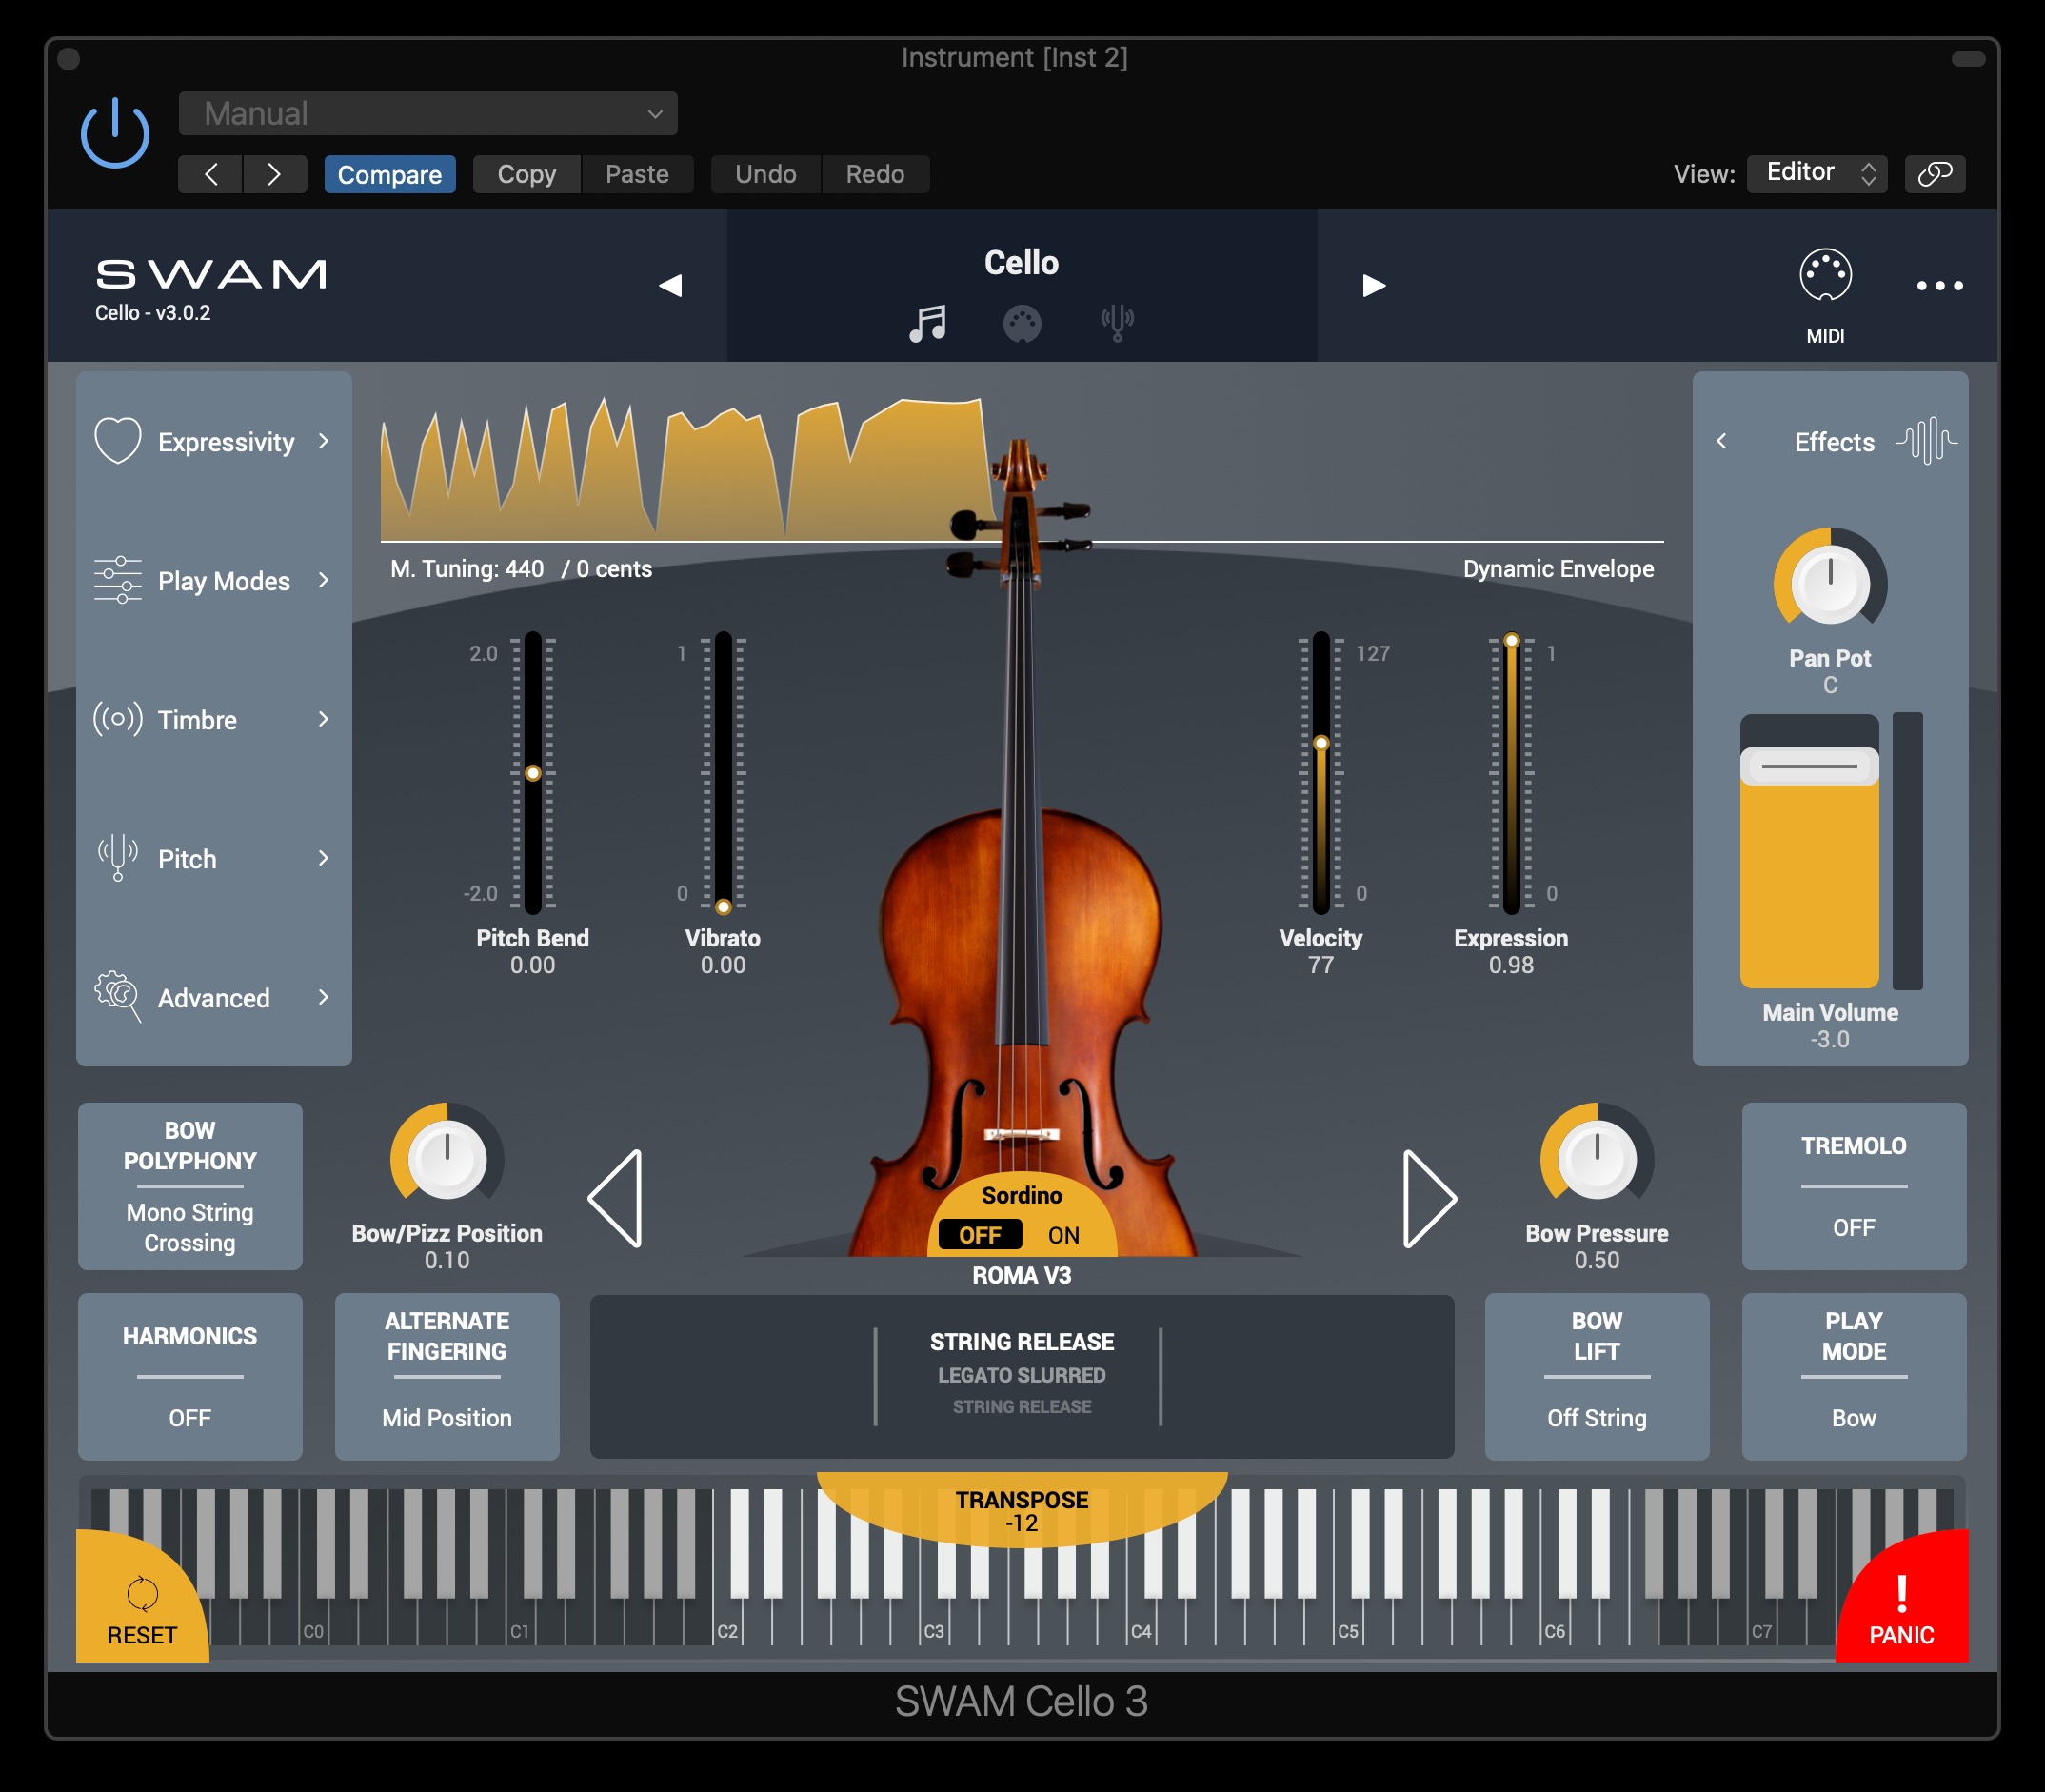Click the Main Volume fader handle
Image resolution: width=2045 pixels, height=1792 pixels.
click(x=1808, y=767)
